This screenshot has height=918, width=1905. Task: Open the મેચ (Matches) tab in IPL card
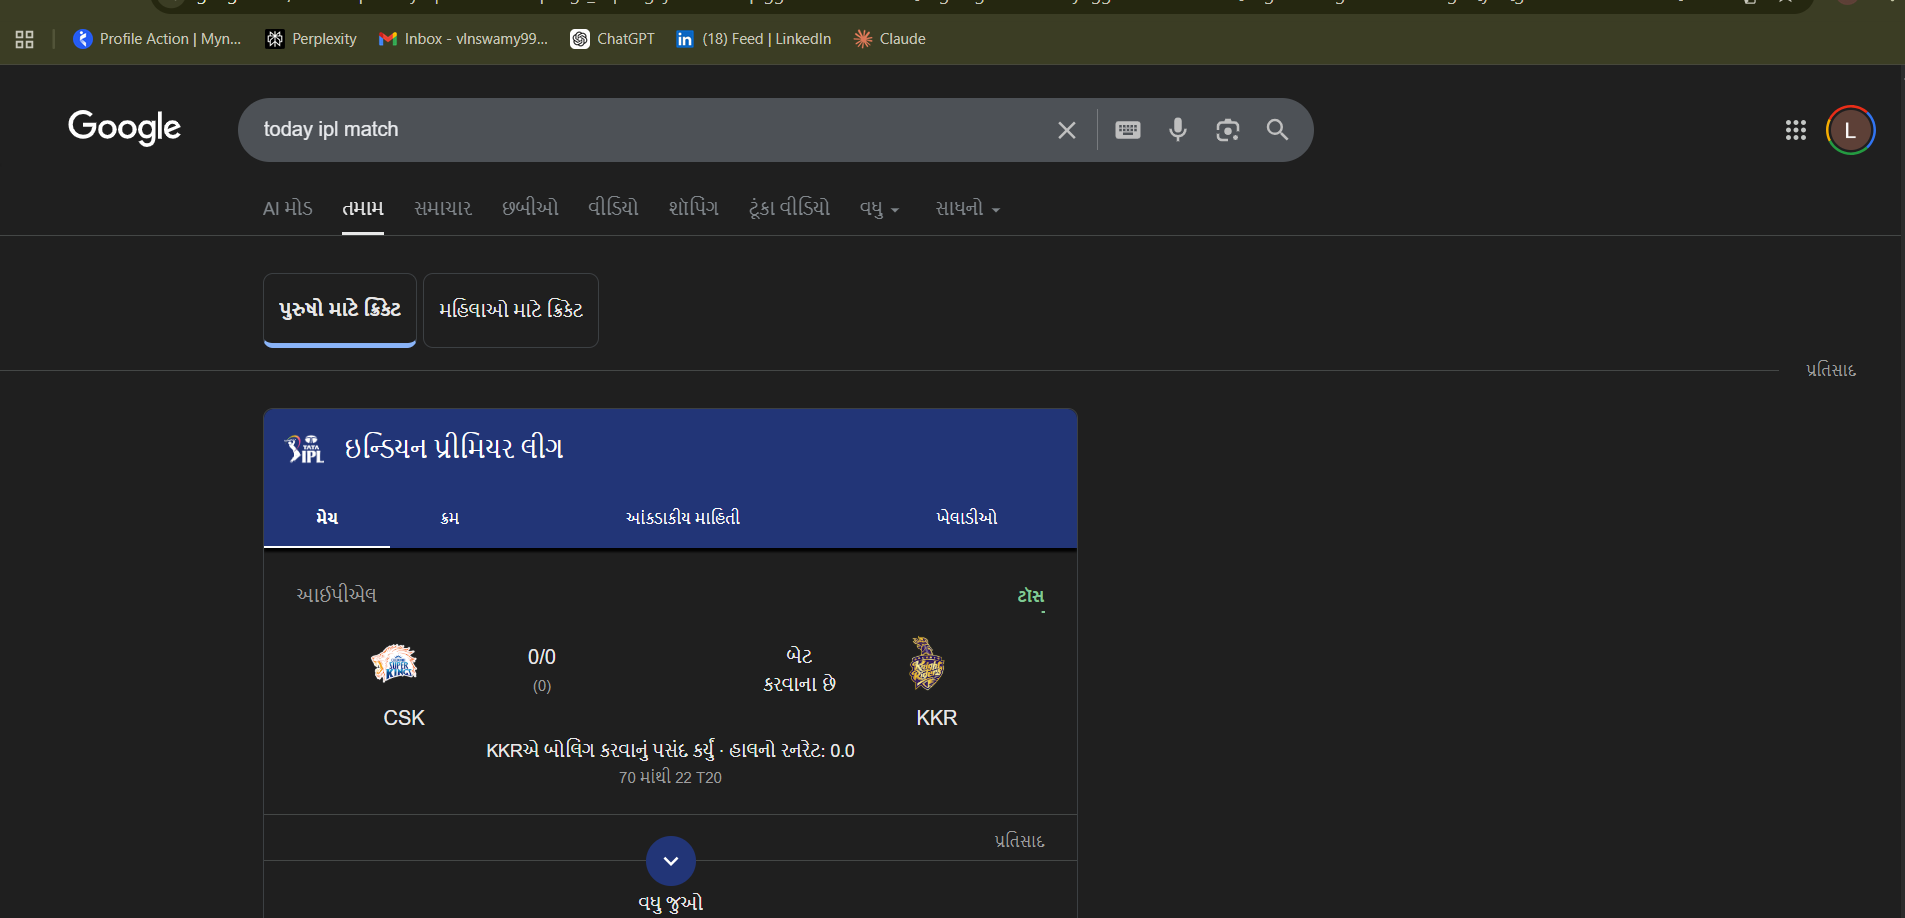[x=327, y=517]
